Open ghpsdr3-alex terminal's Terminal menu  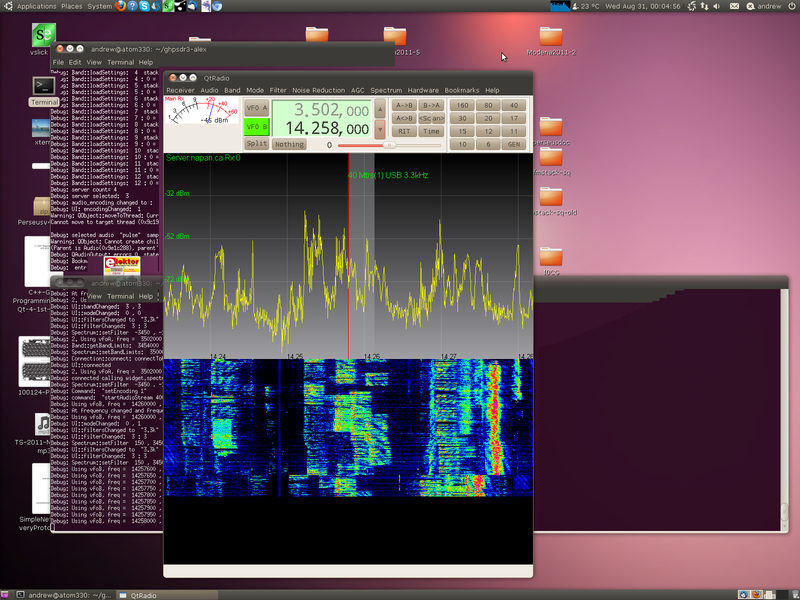pyautogui.click(x=120, y=62)
